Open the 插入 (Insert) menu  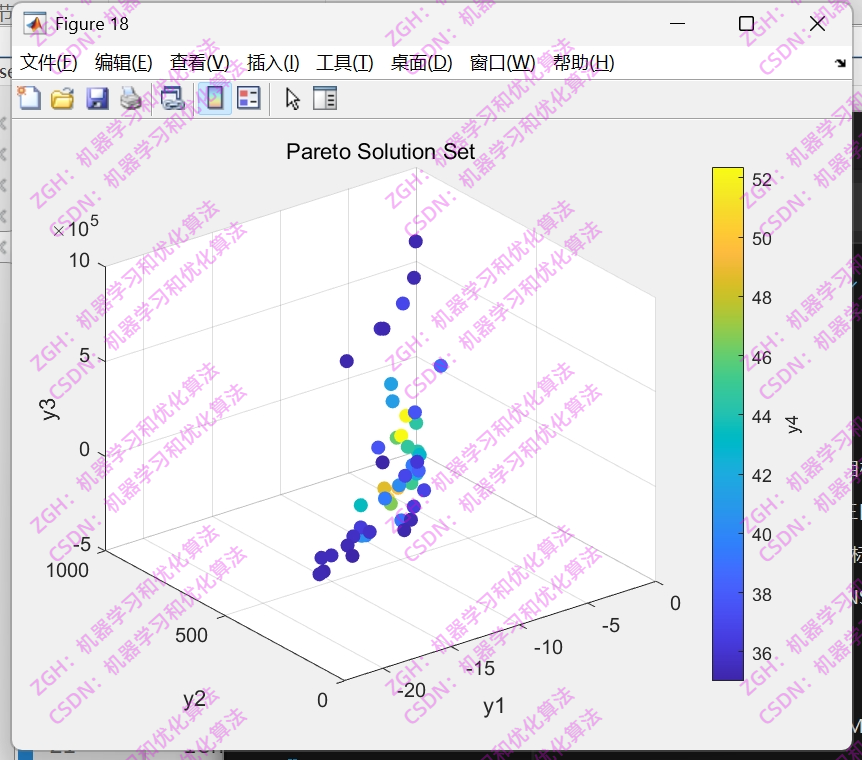(x=271, y=62)
